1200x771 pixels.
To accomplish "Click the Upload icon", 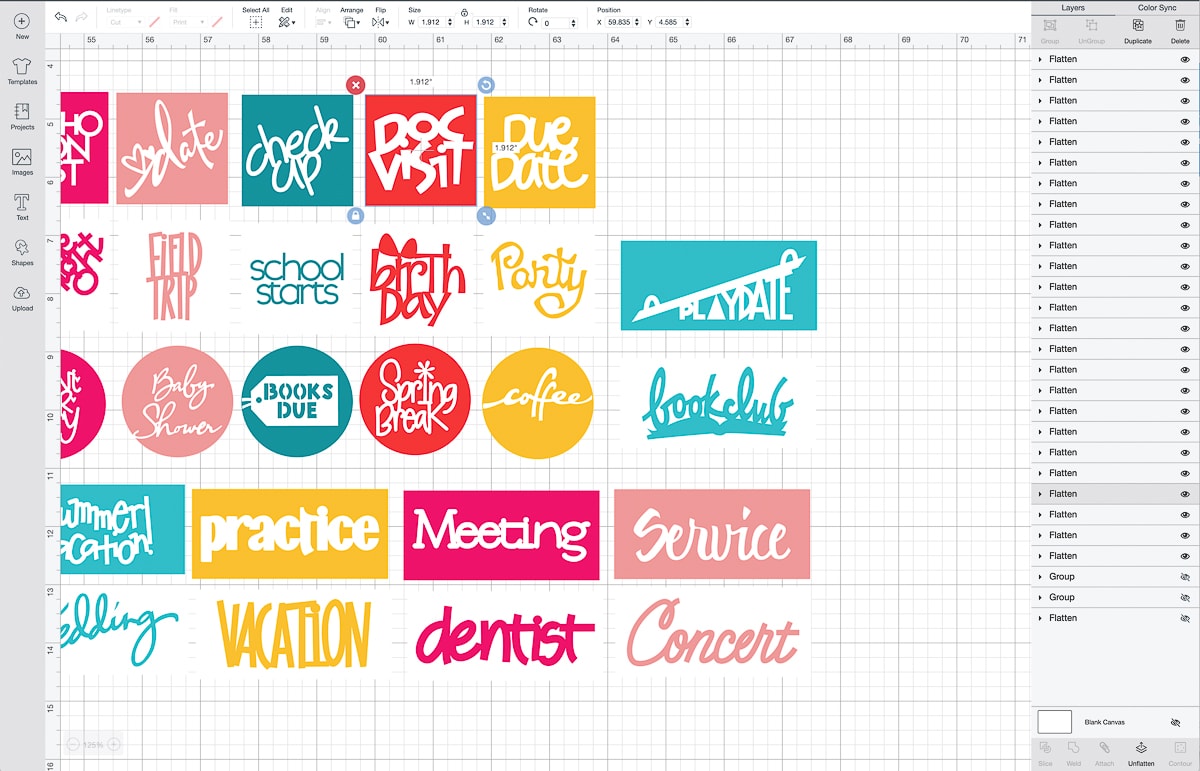I will click(x=22, y=296).
